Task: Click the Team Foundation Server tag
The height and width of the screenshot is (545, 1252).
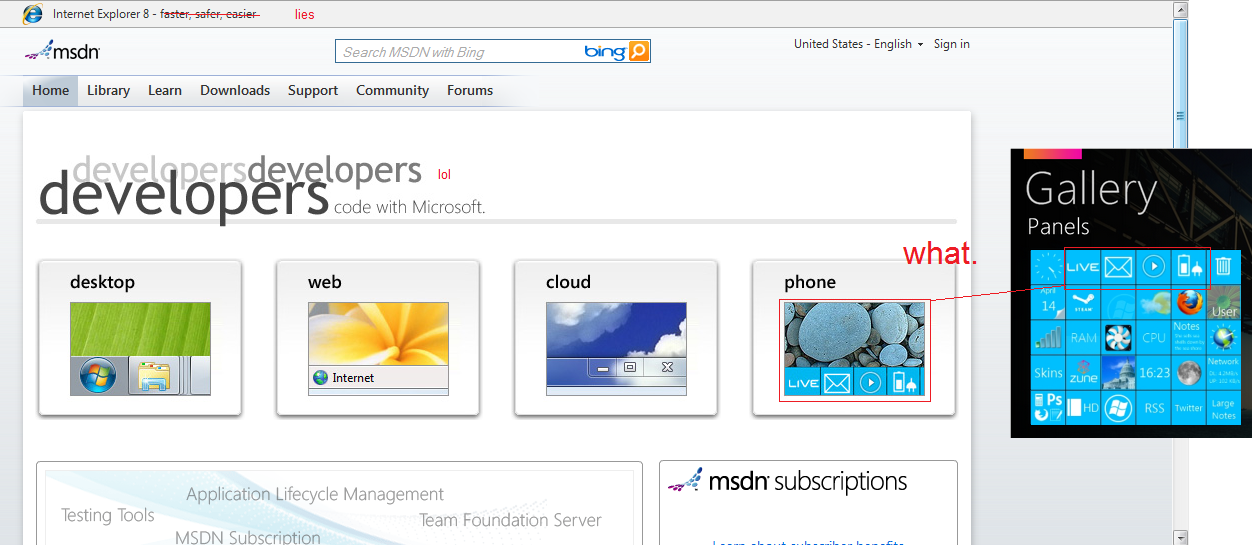Action: [510, 520]
